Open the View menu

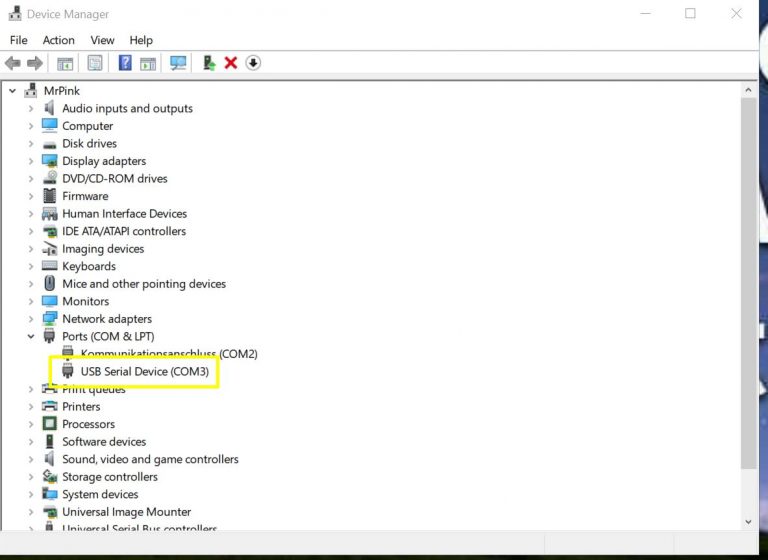pos(102,40)
